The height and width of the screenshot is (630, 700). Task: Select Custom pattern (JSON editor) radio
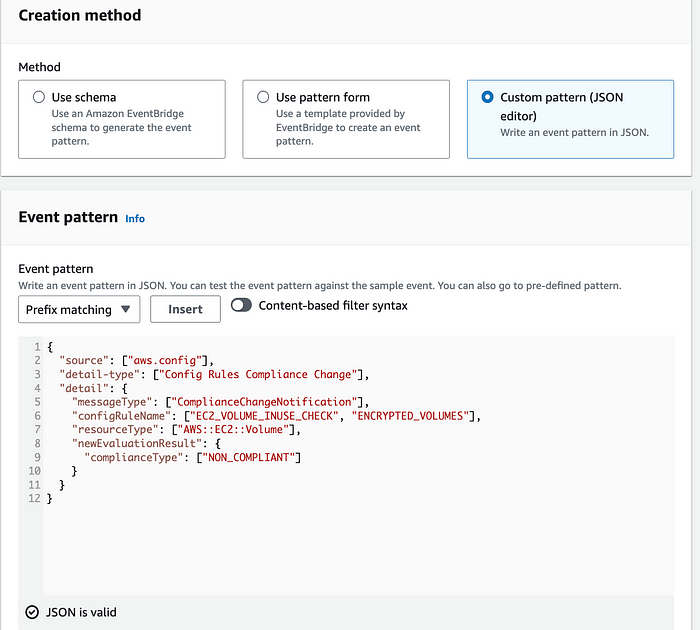click(x=488, y=97)
